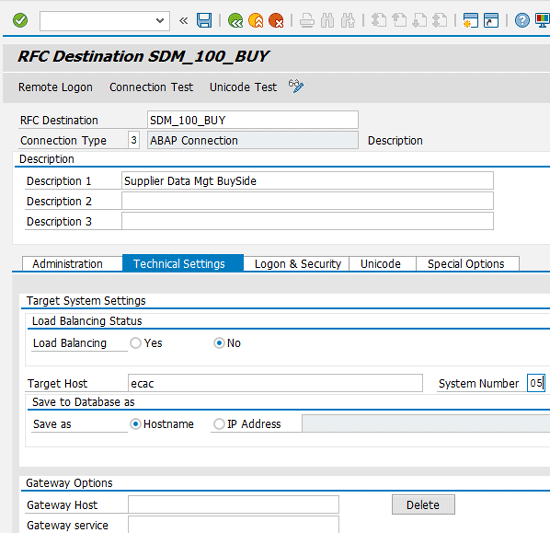Click the Delete button in Gateway Options
The height and width of the screenshot is (533, 550).
pyautogui.click(x=423, y=505)
